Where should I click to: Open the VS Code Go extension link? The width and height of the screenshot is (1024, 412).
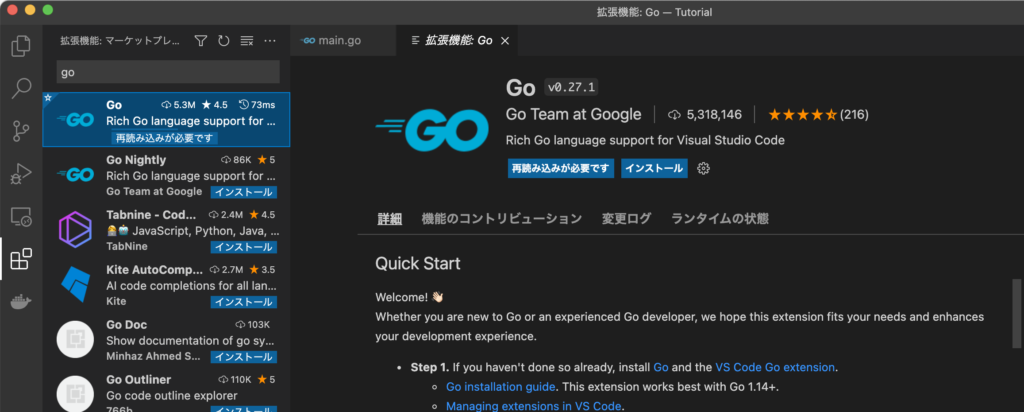click(x=775, y=368)
